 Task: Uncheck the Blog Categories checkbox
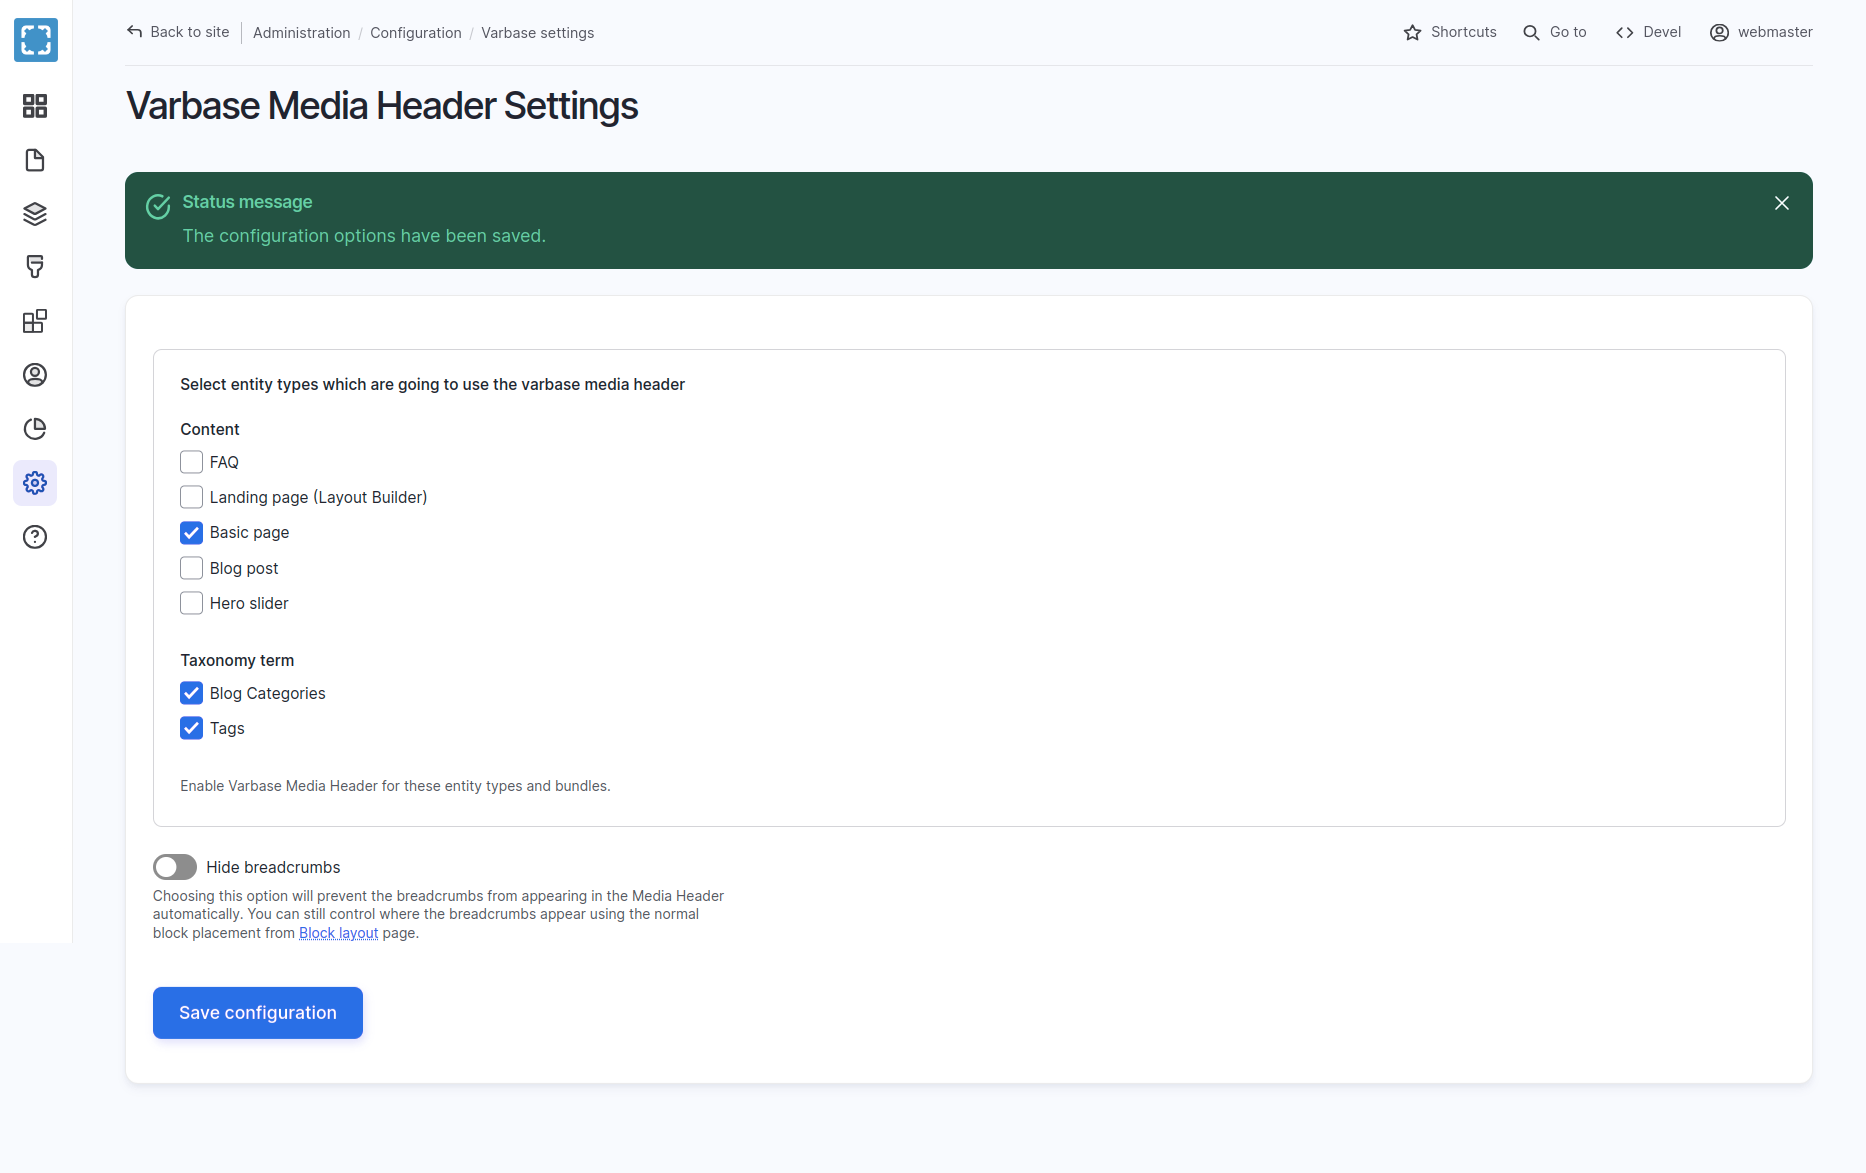coord(191,693)
